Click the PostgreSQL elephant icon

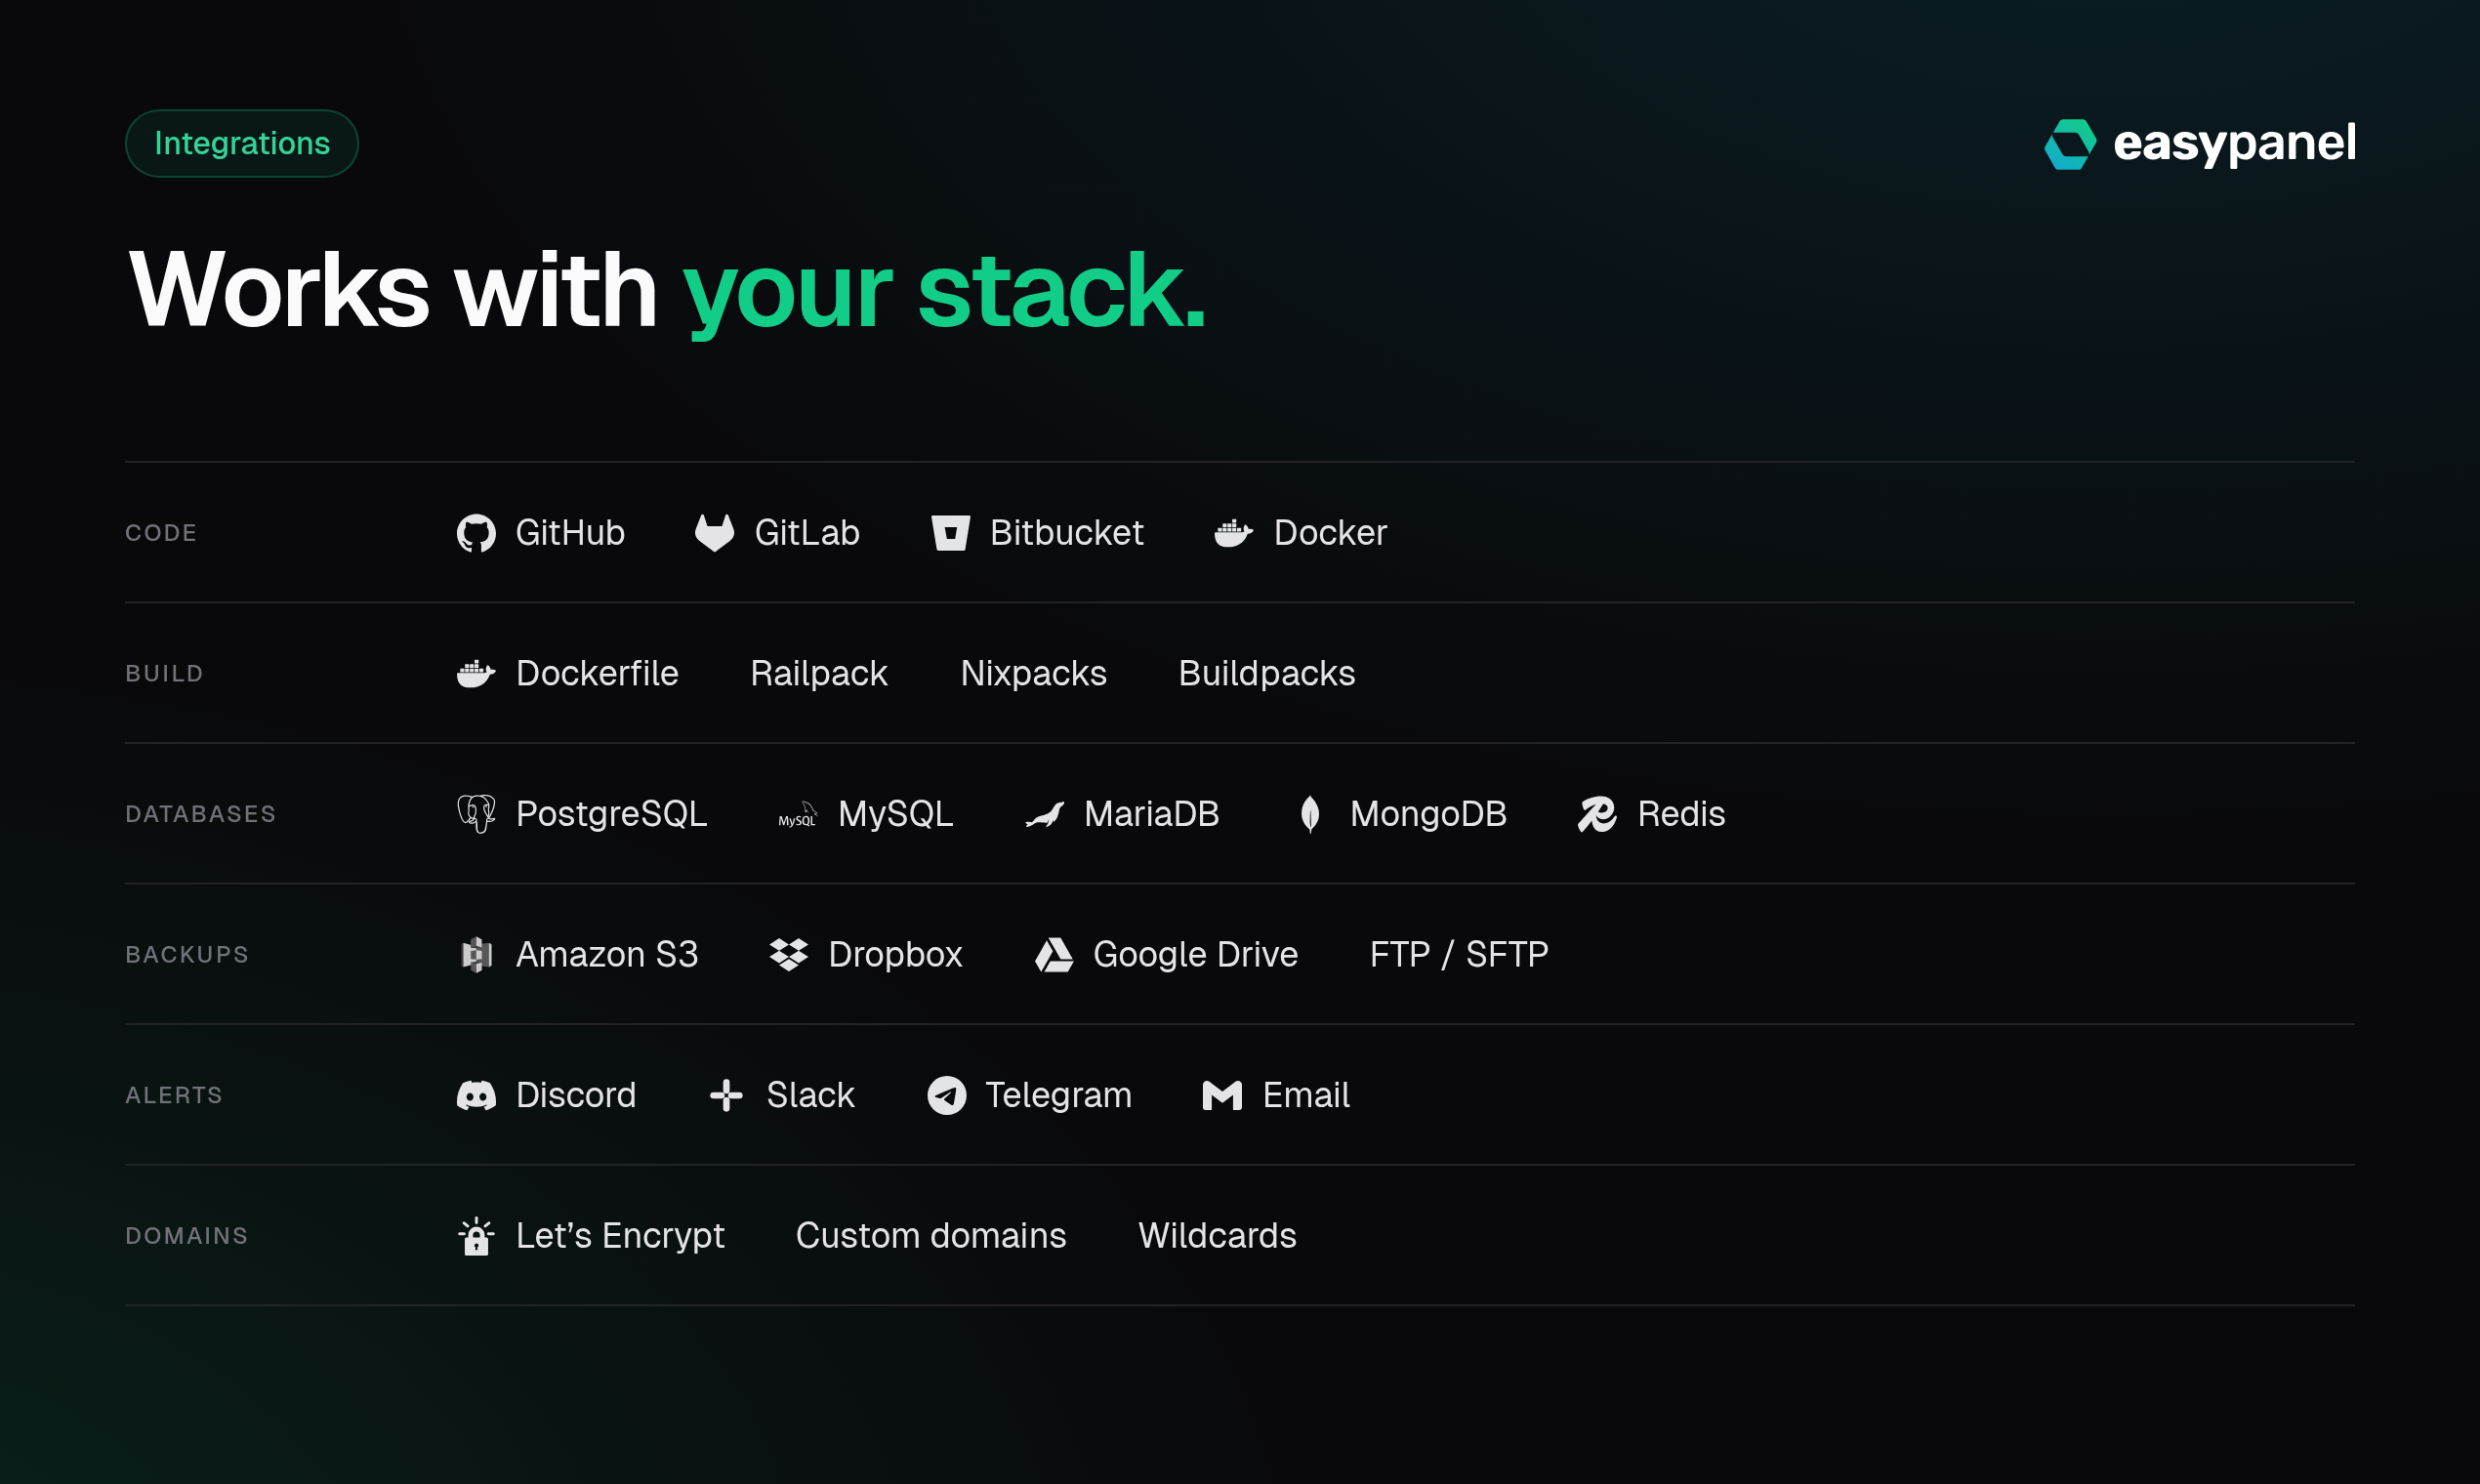coord(476,814)
